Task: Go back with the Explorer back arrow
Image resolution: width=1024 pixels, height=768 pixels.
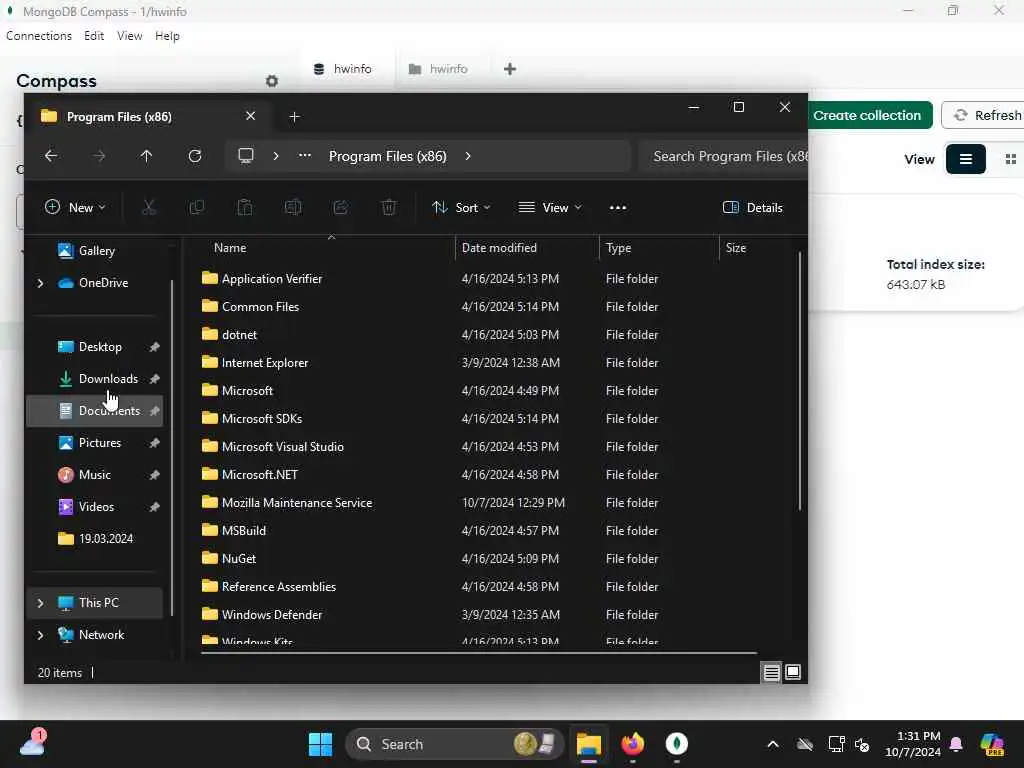Action: coord(51,156)
